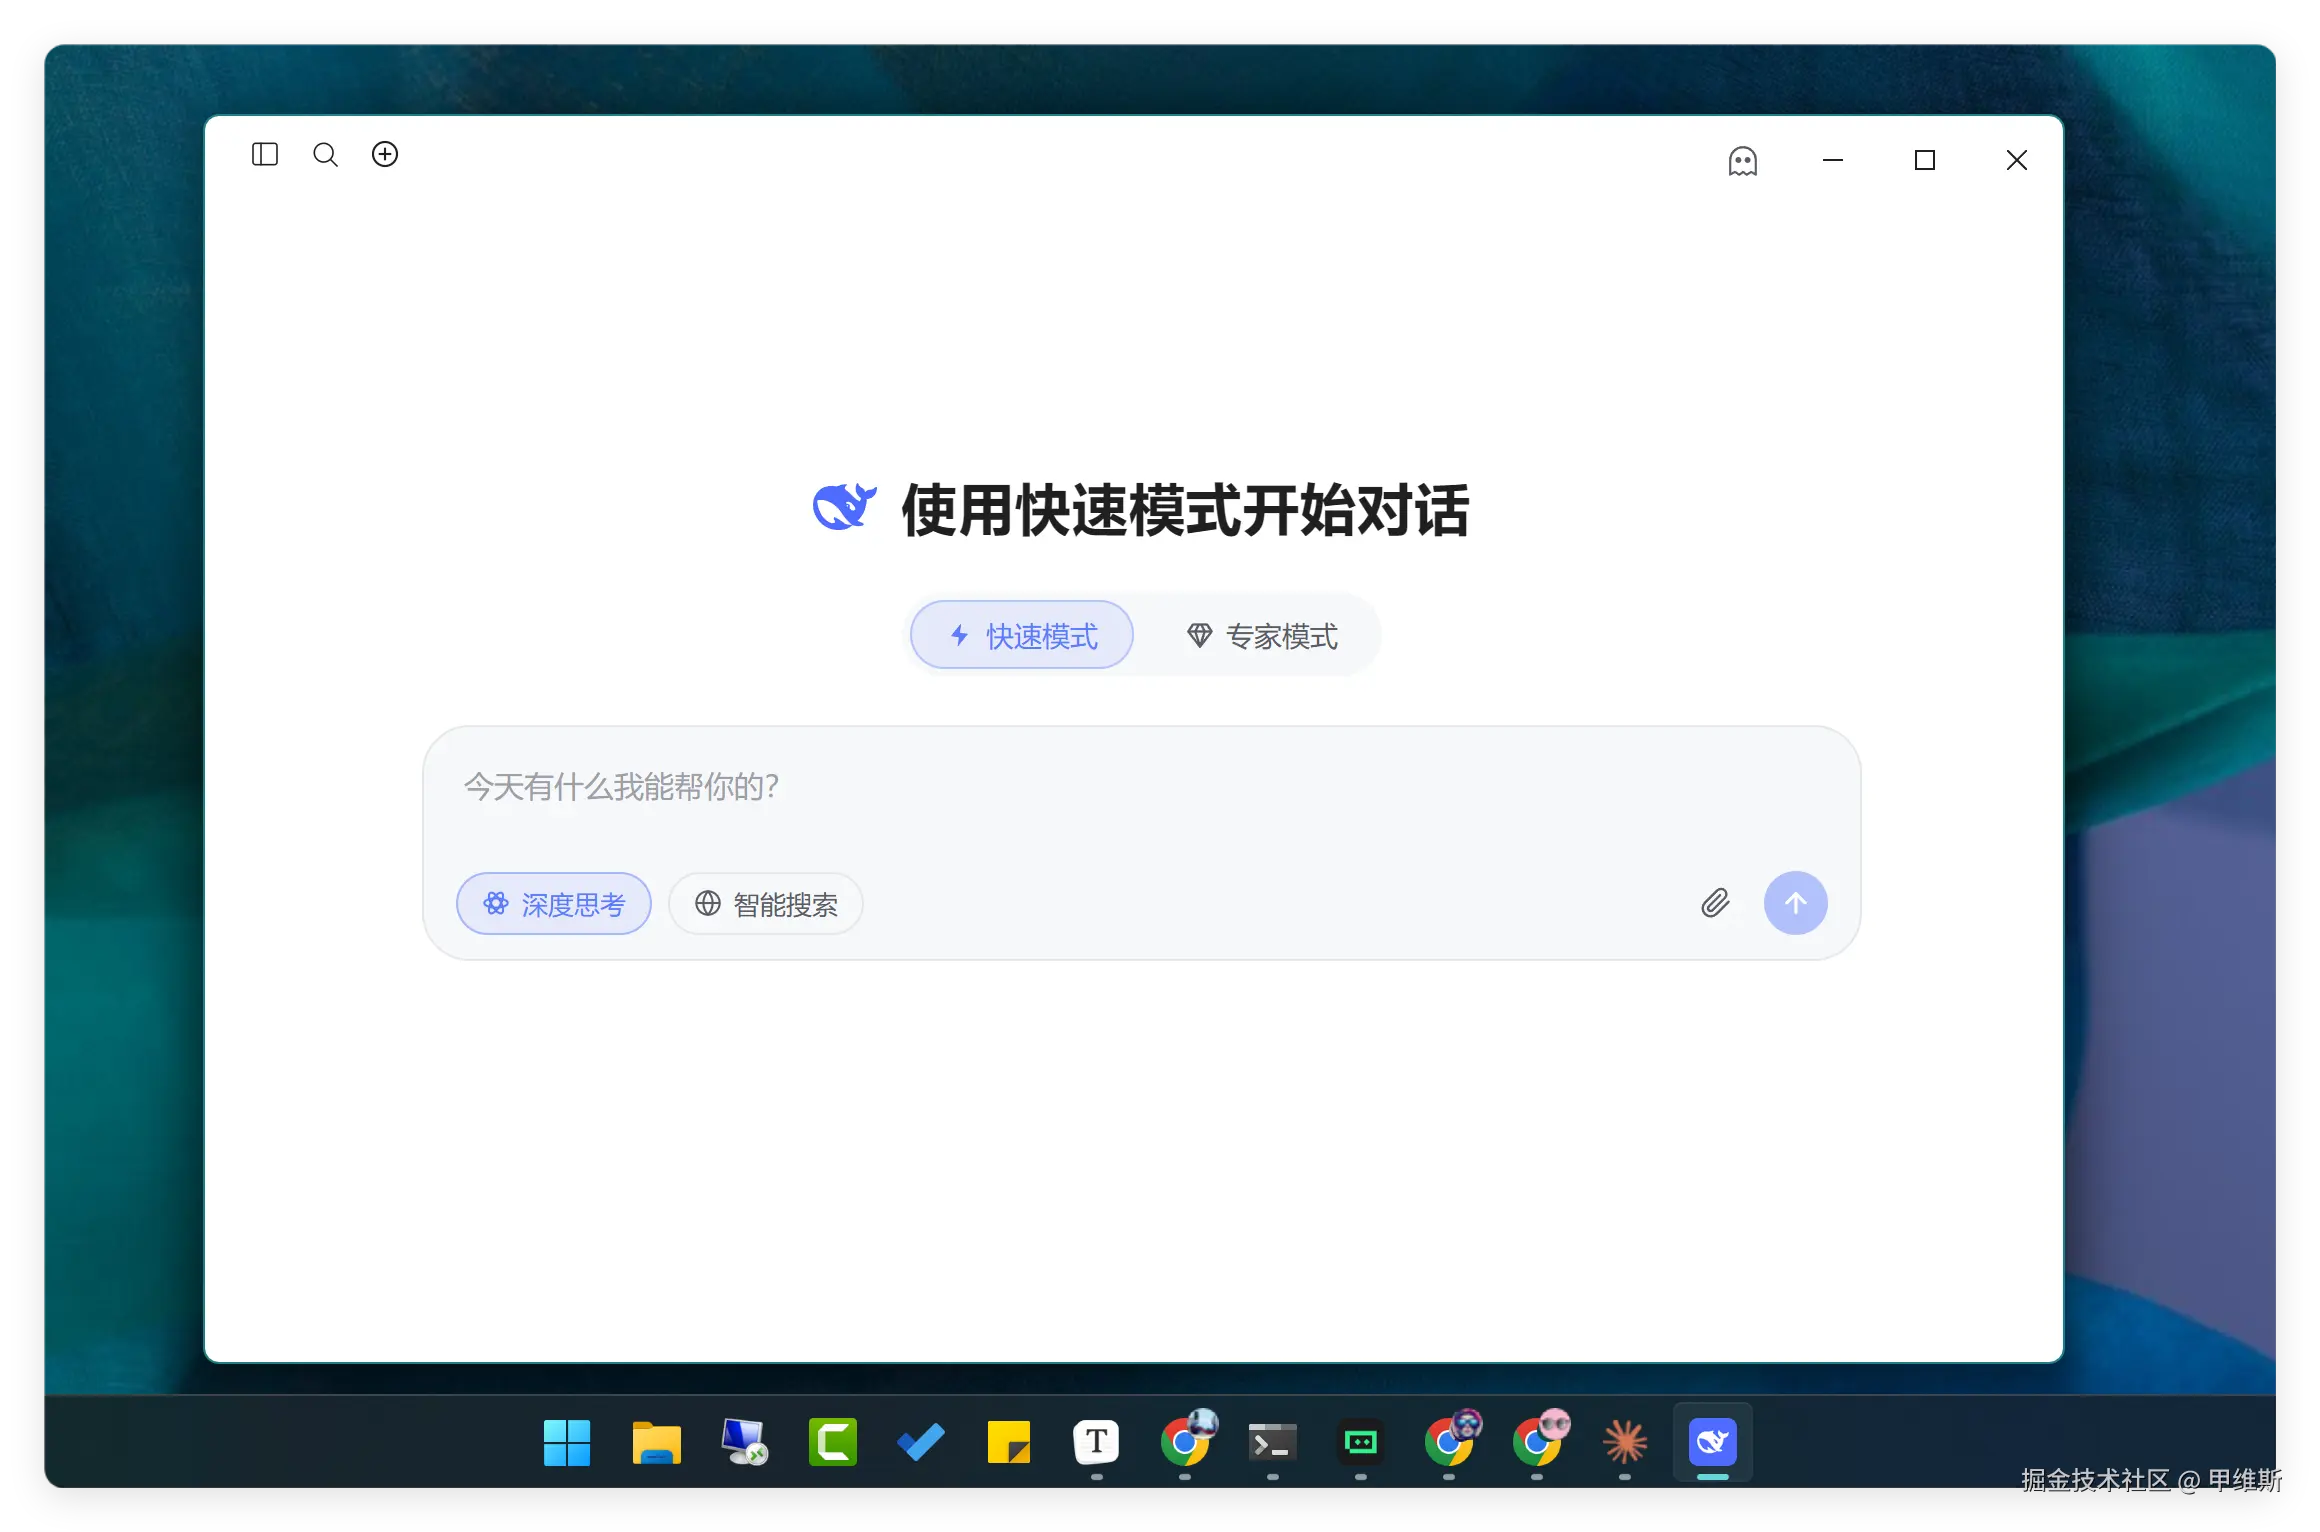The width and height of the screenshot is (2320, 1532).
Task: Open the orange Claude starburst taskbar icon
Action: point(1624,1442)
